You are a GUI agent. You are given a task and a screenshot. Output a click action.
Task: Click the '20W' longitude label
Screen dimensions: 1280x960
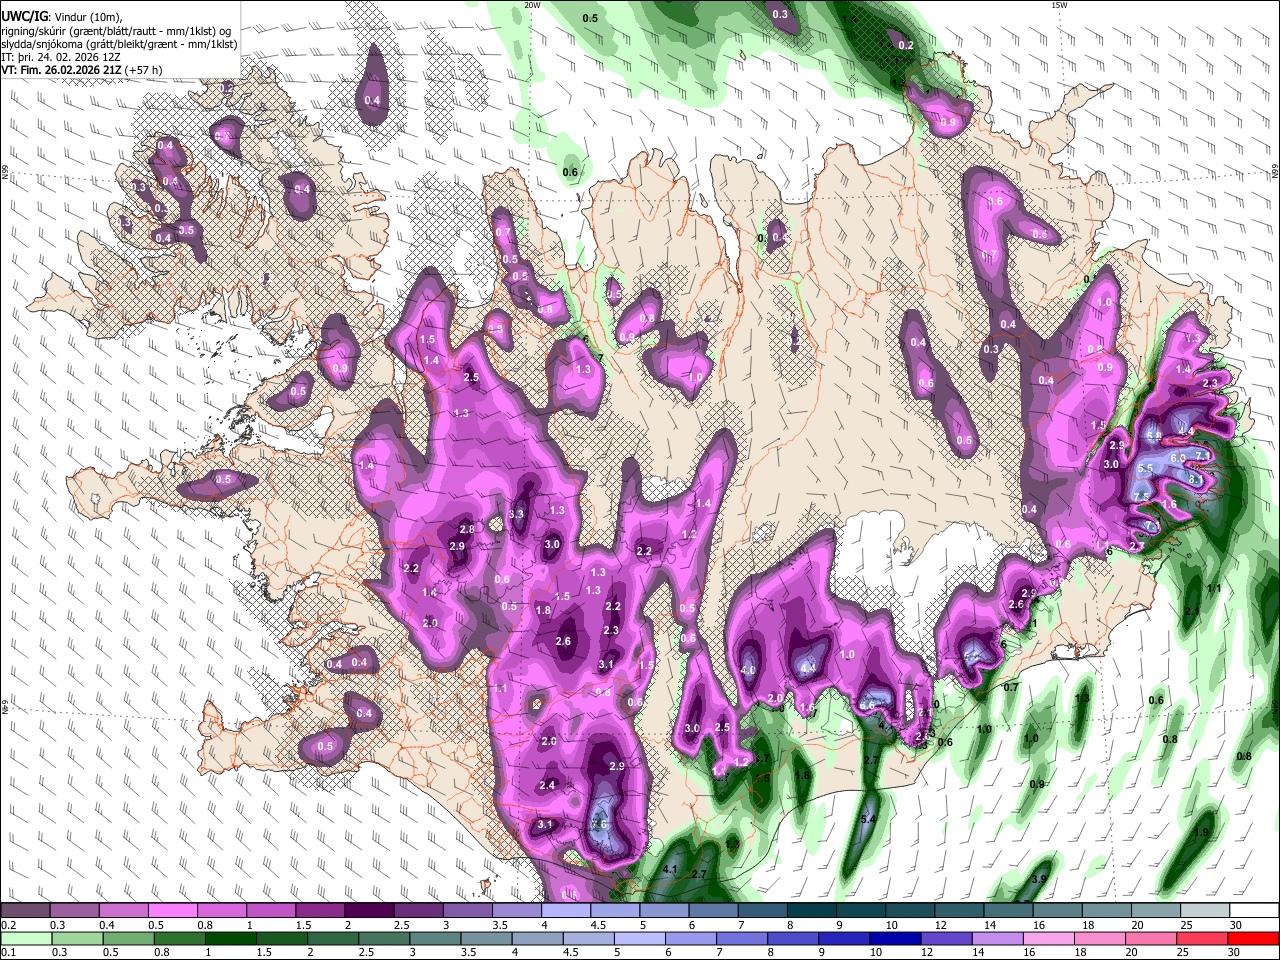(x=532, y=5)
